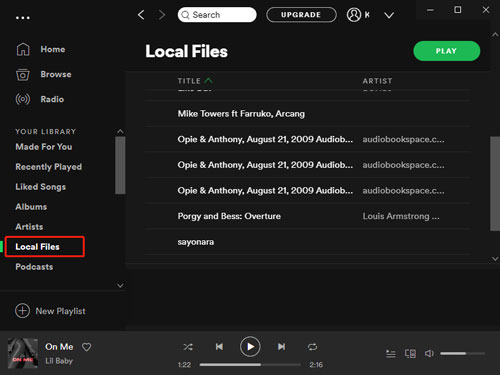This screenshot has width=500, height=375.
Task: Toggle repeat mode
Action: (312, 347)
